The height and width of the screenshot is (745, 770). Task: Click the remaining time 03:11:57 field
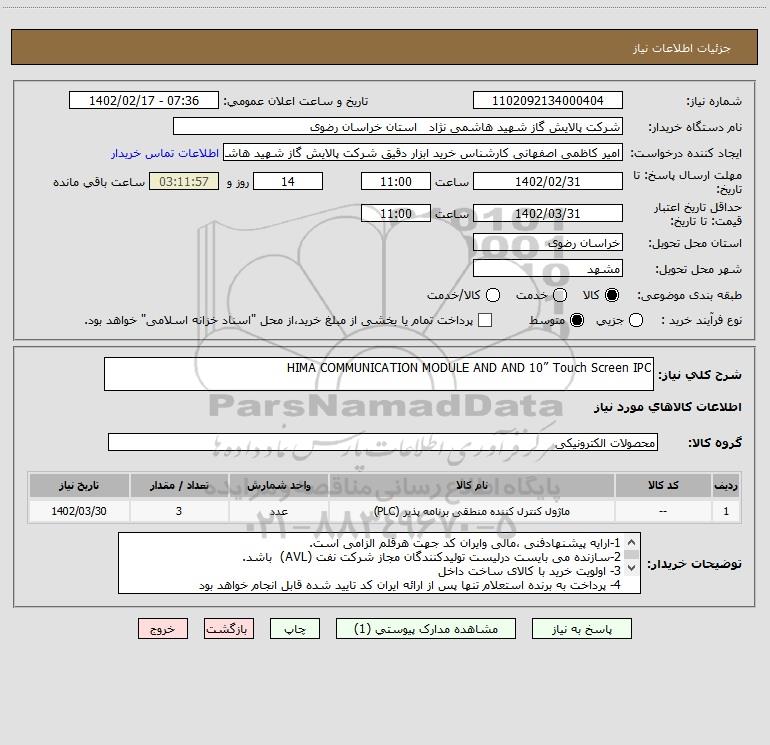pyautogui.click(x=184, y=181)
